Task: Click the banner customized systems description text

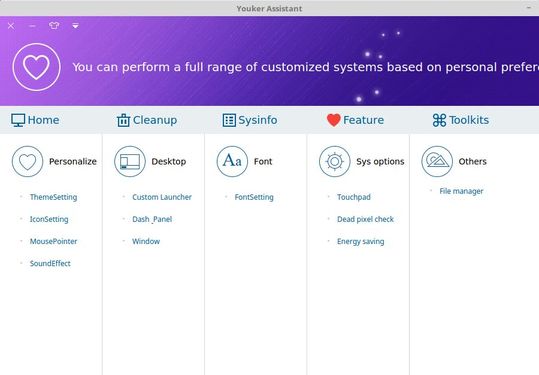Action: [x=306, y=67]
